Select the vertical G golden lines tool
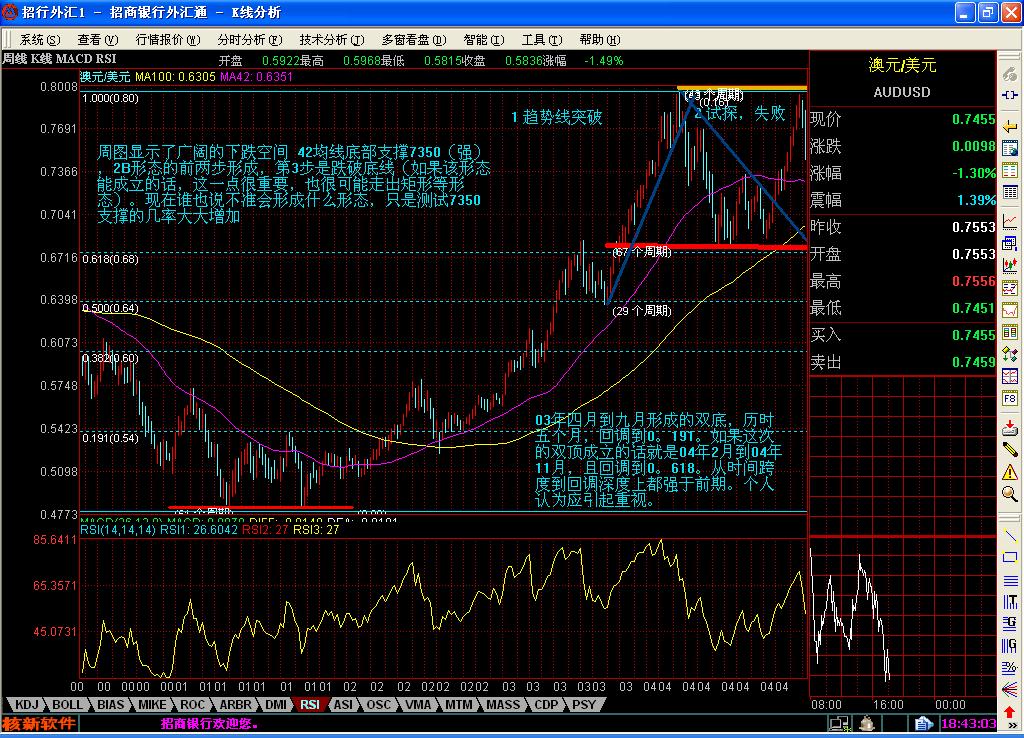Screen dimensions: 1024x738 coord(1010,645)
